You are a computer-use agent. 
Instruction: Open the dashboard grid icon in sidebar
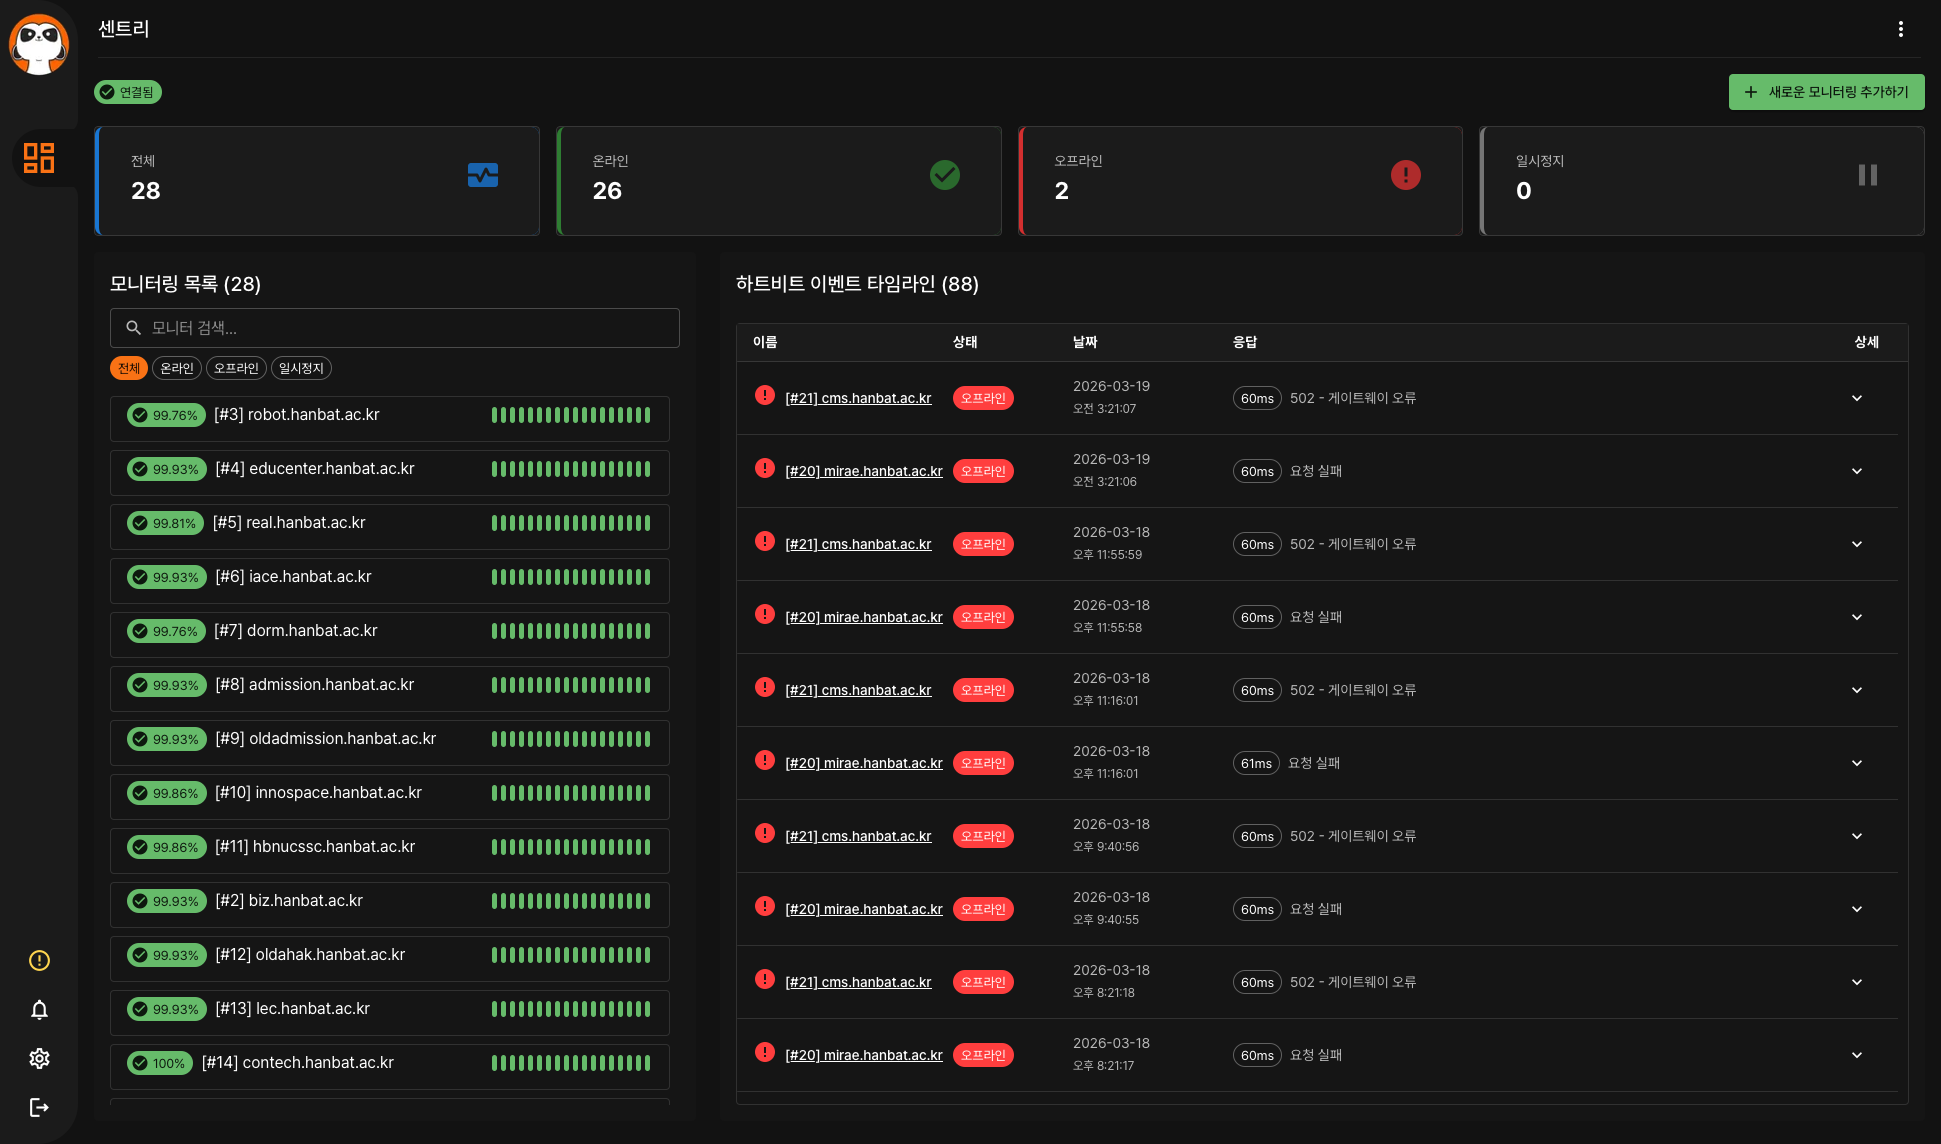(39, 158)
